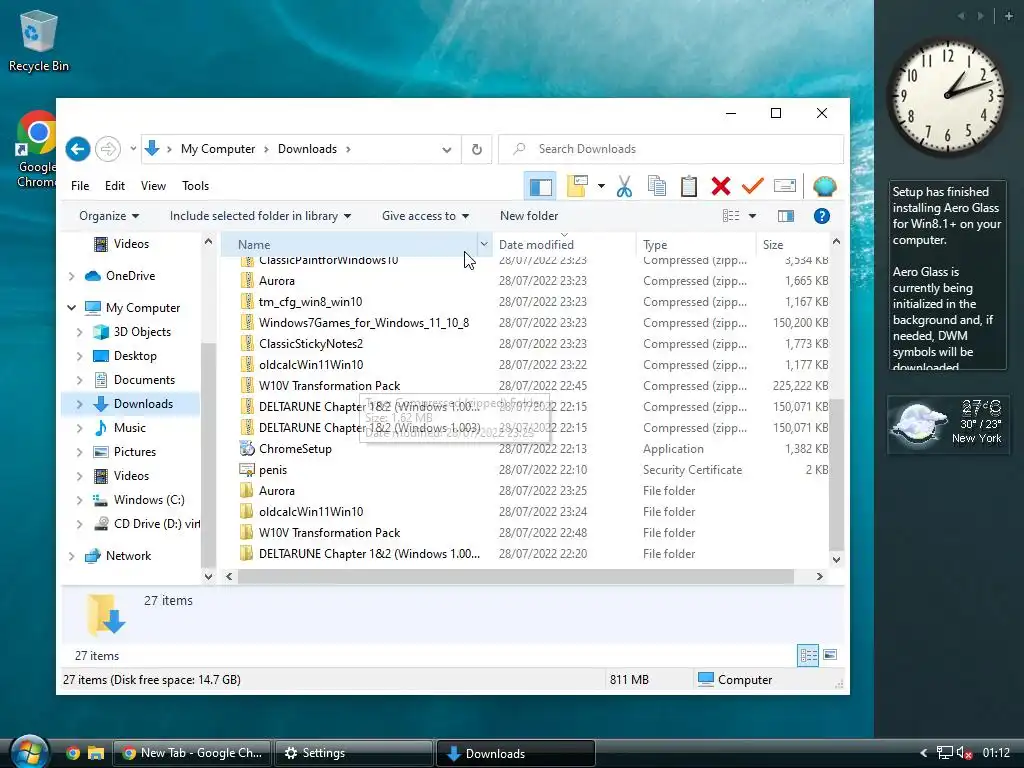
Task: Expand the OneDrive tree node
Action: pyautogui.click(x=72, y=276)
